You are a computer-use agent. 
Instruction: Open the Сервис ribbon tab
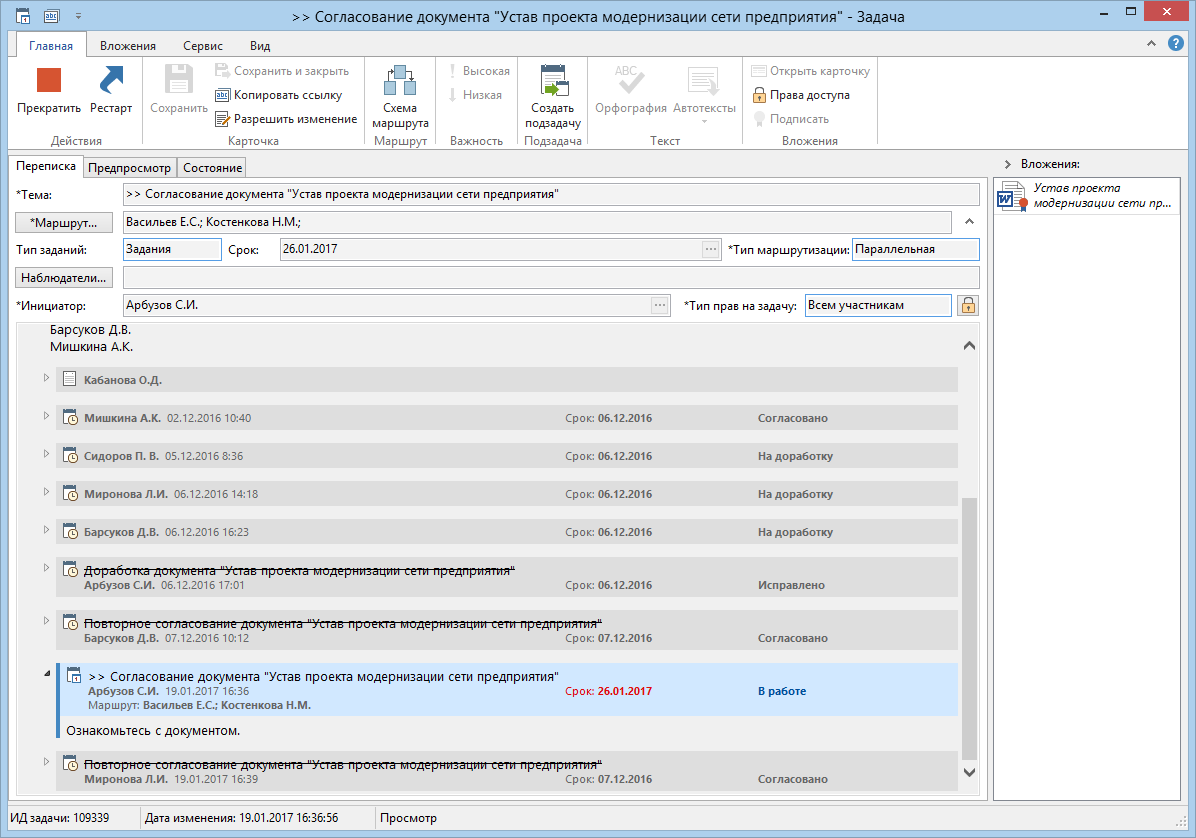pos(203,46)
